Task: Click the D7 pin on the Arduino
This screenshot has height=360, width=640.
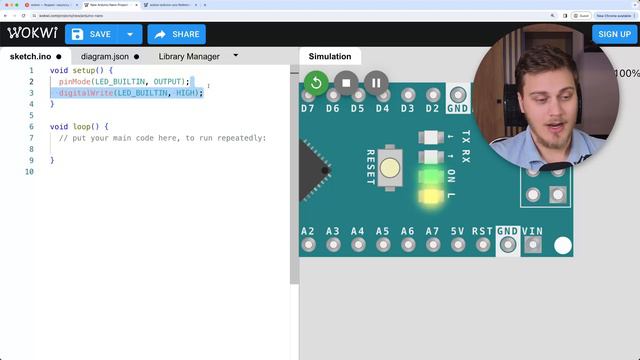Action: pyautogui.click(x=308, y=96)
